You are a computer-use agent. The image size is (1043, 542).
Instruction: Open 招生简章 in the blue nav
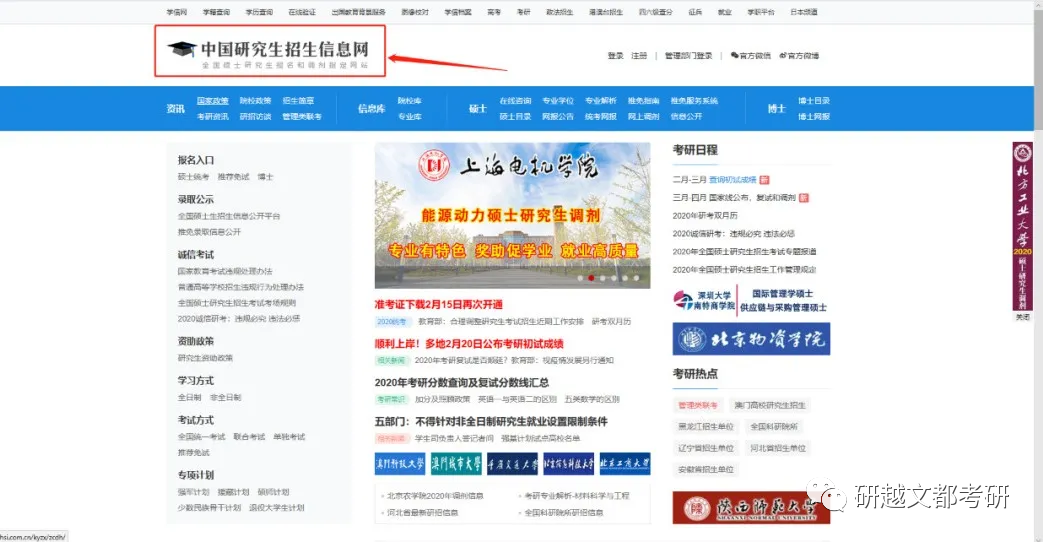pyautogui.click(x=298, y=100)
